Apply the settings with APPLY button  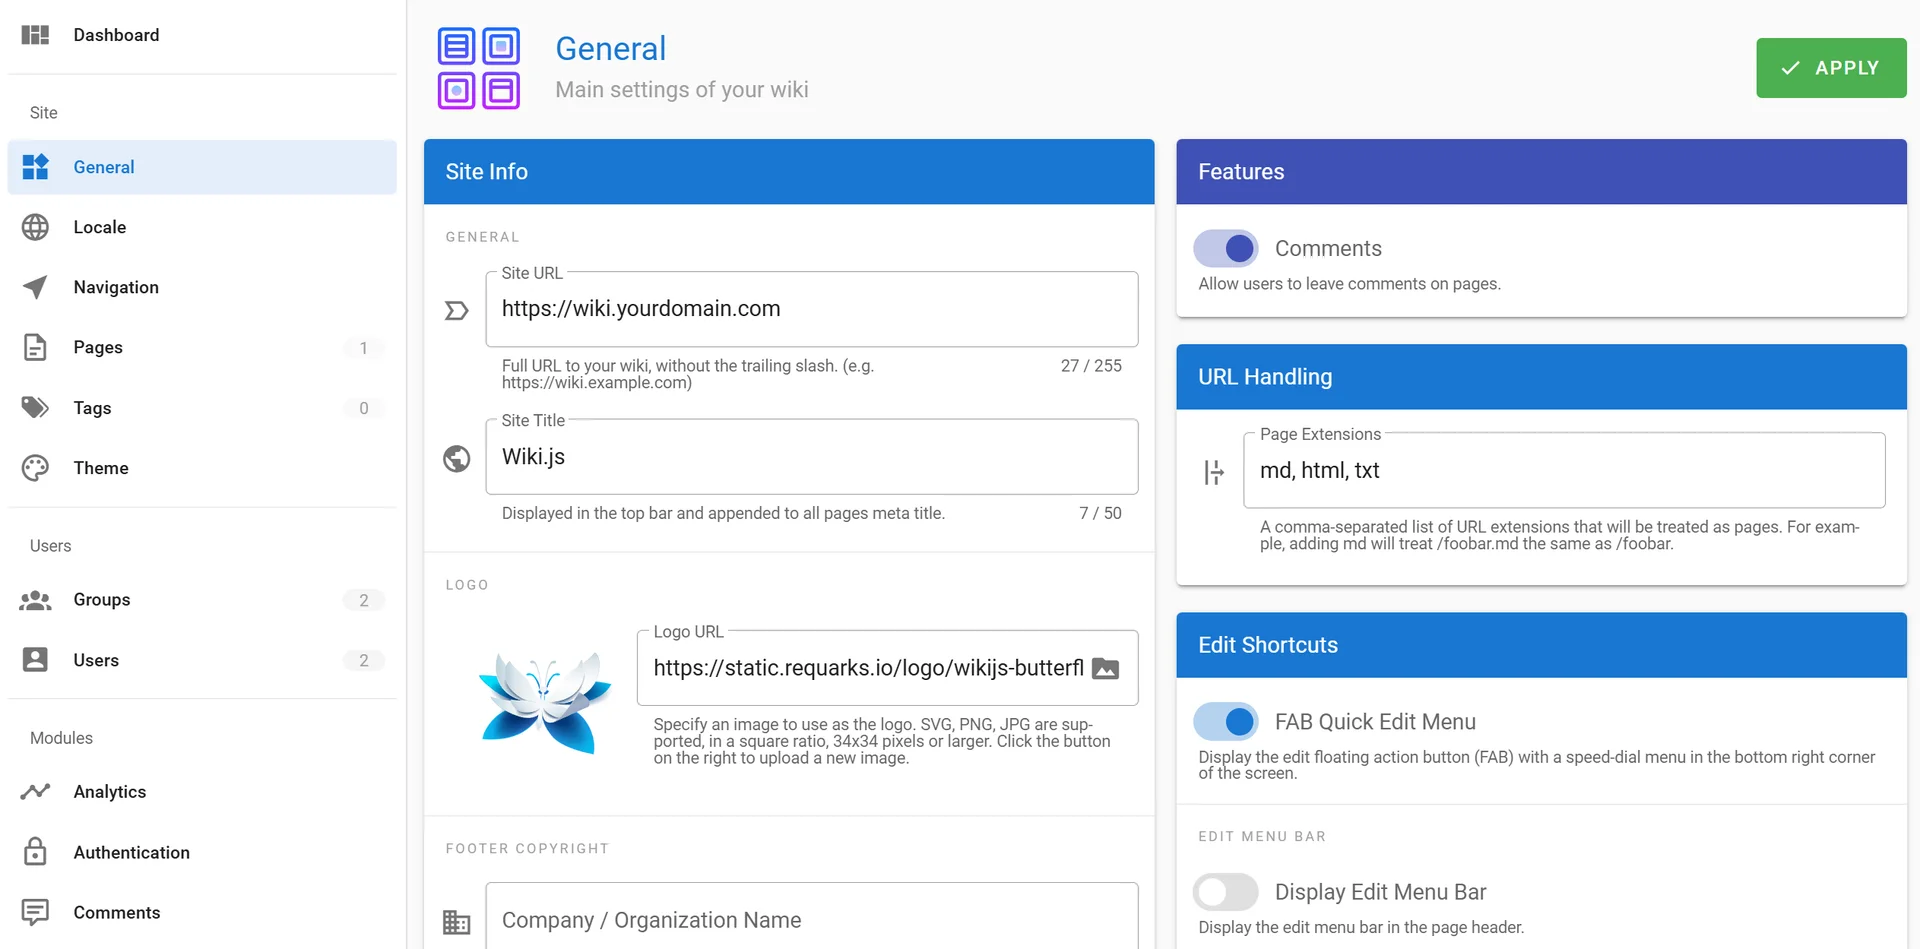[1831, 68]
